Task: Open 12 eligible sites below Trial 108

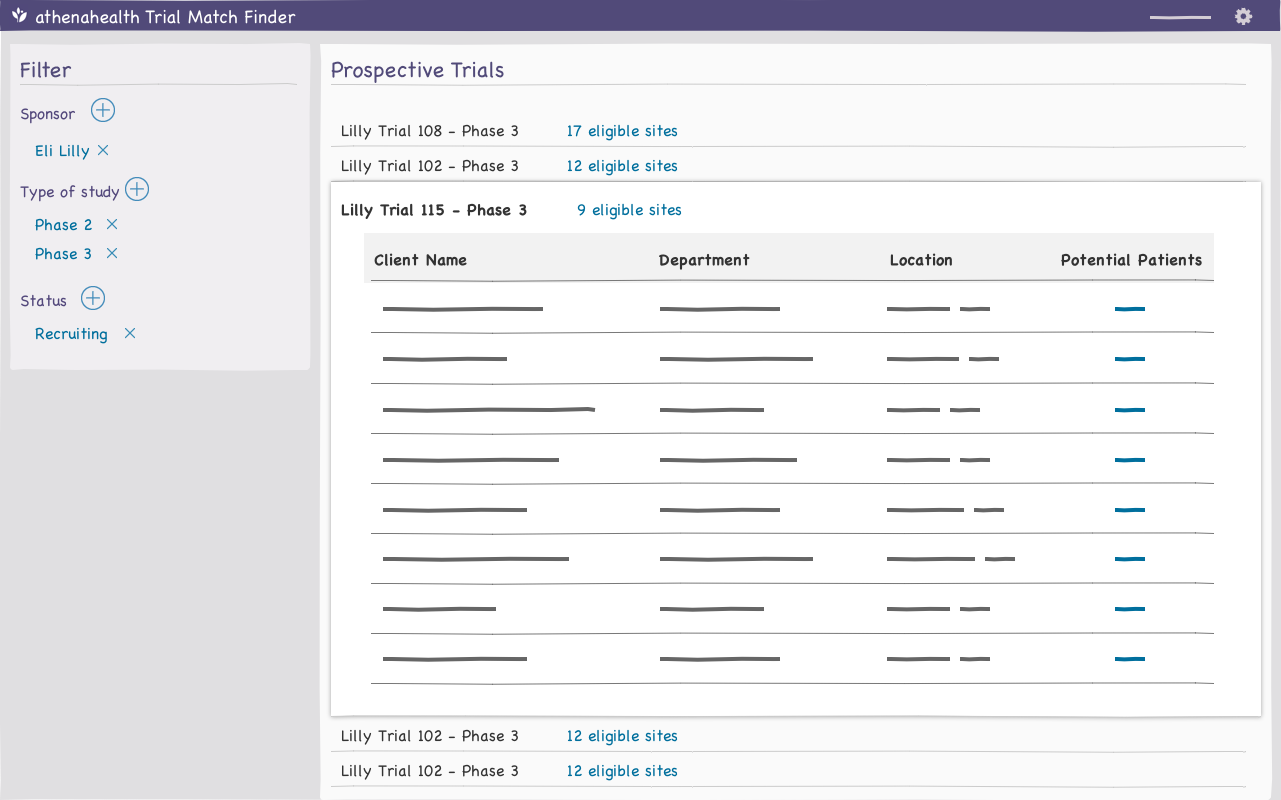Action: [622, 166]
